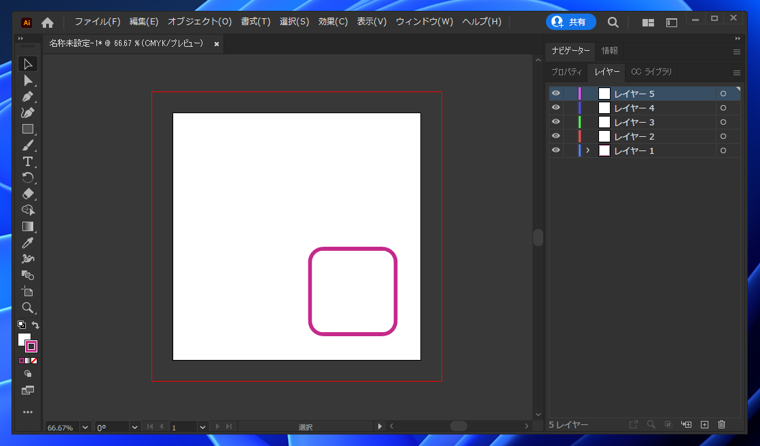Expand レイヤー 1 contents
Image resolution: width=760 pixels, height=446 pixels.
587,151
